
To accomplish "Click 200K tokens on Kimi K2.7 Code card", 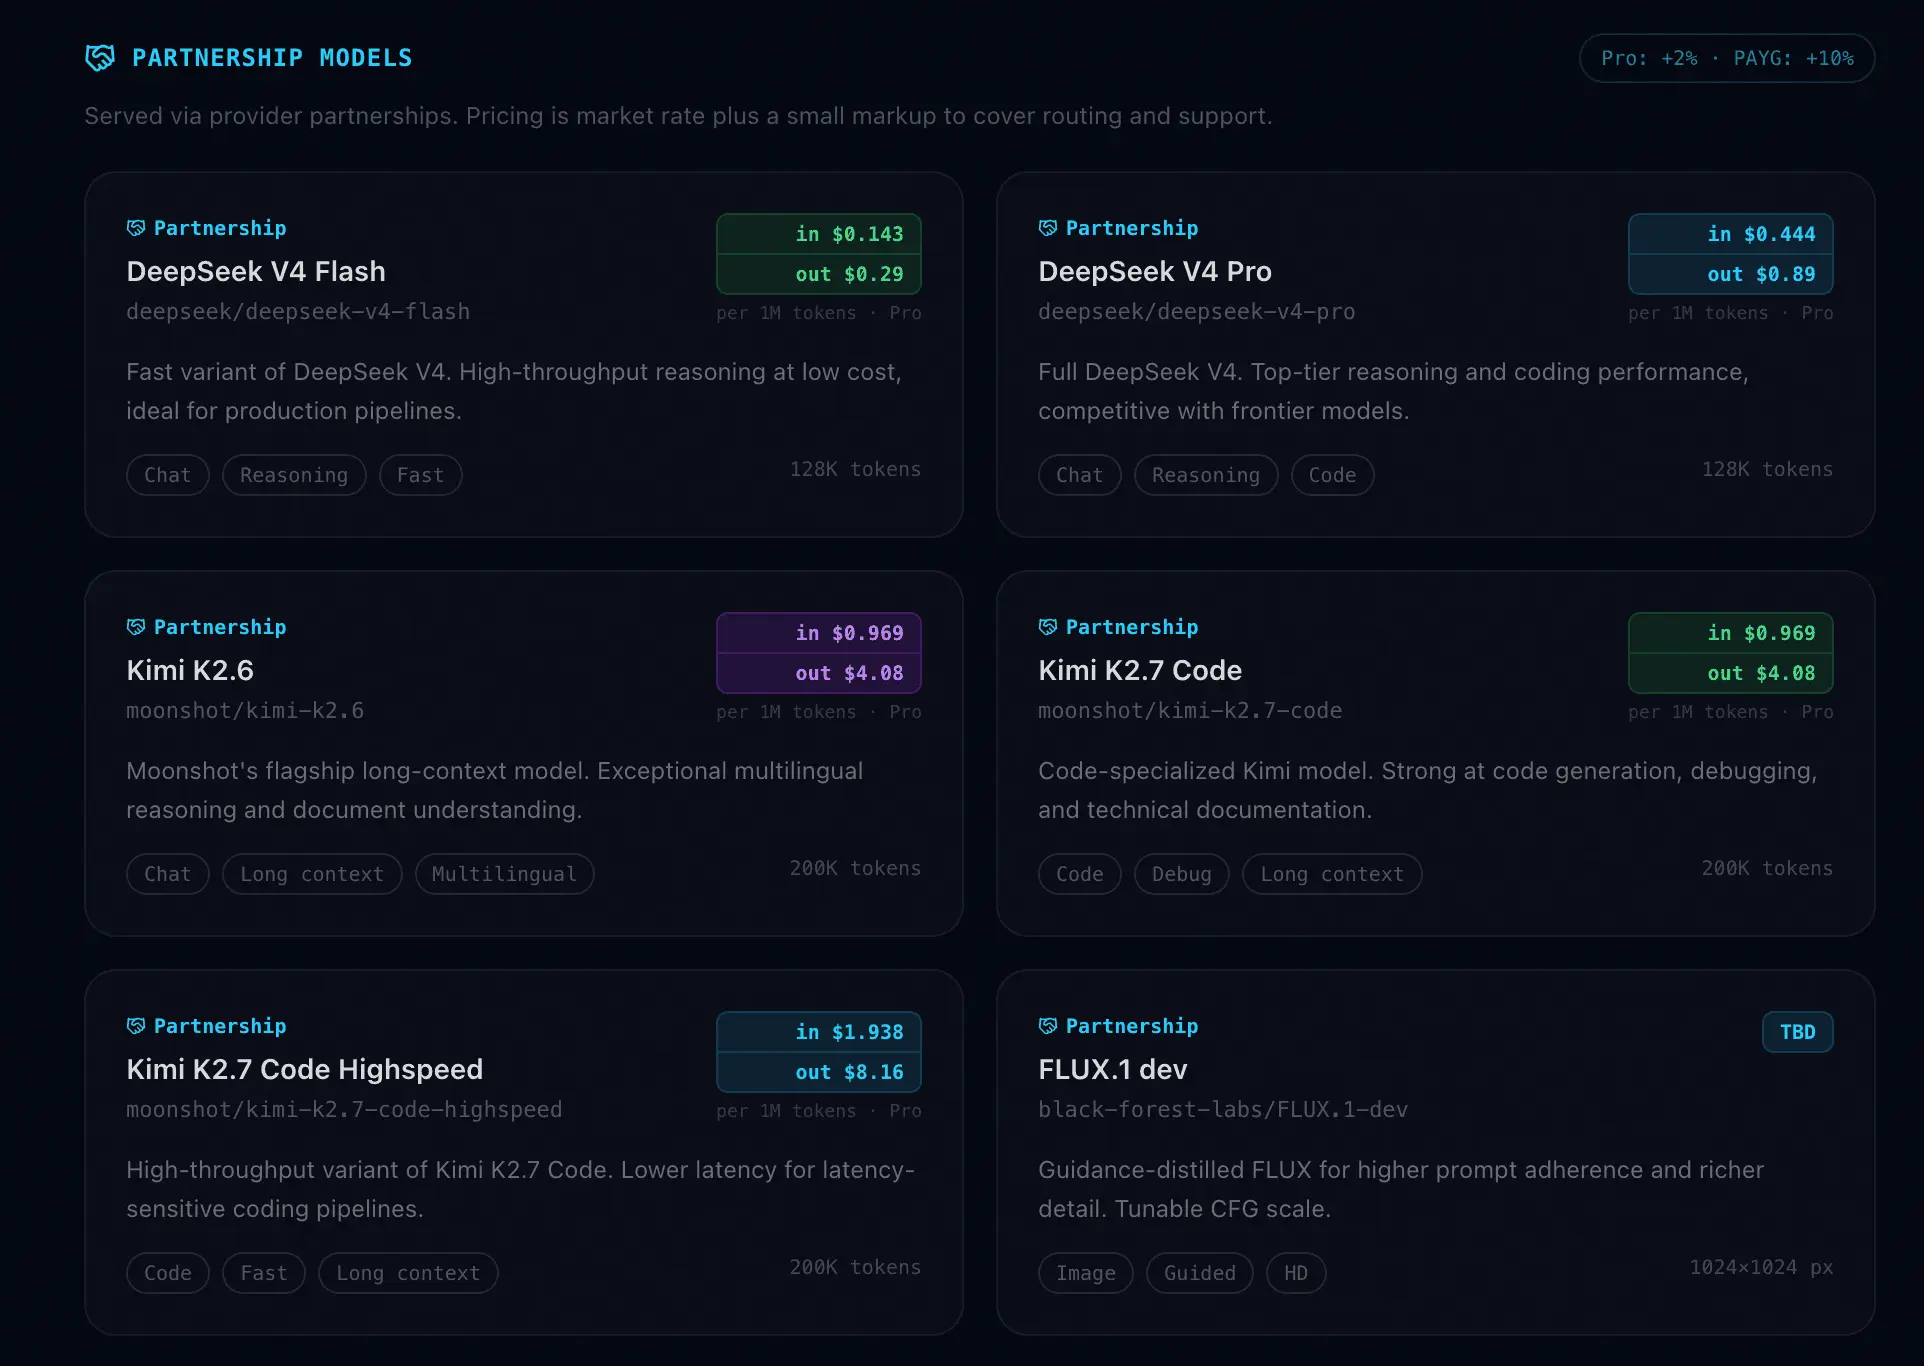I will pos(1767,868).
